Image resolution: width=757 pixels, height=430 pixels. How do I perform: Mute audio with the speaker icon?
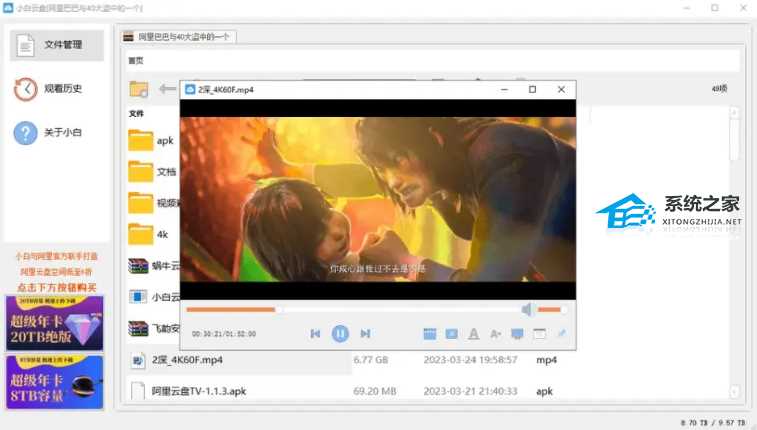(527, 309)
